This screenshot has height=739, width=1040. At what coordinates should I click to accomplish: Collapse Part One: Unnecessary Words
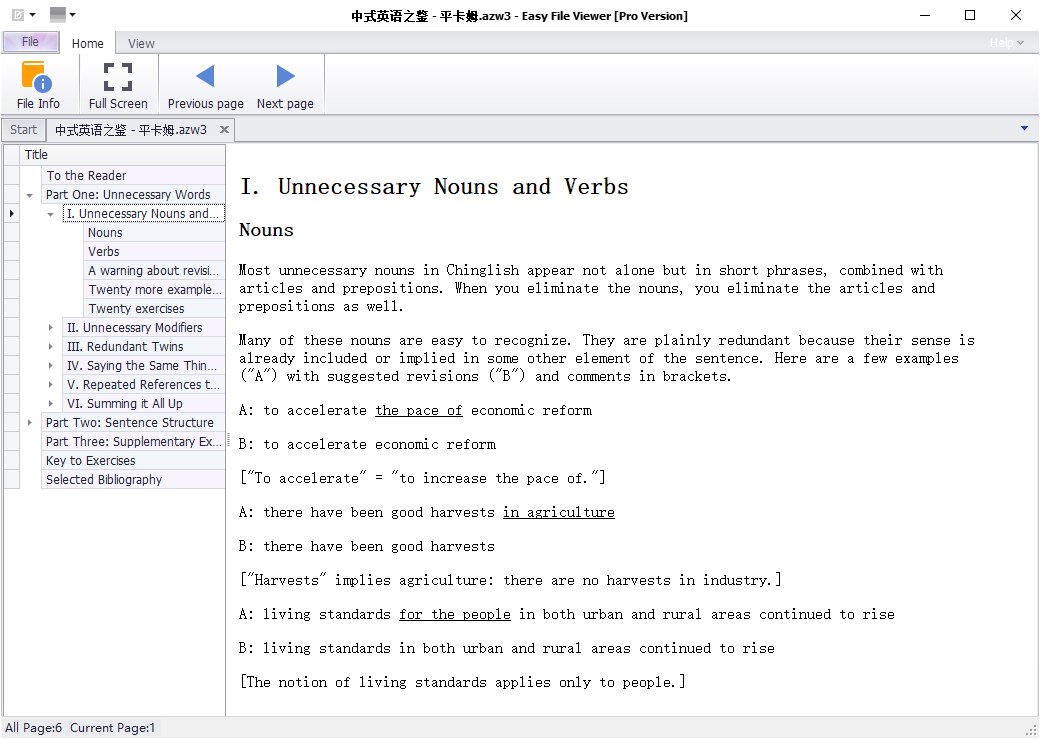click(x=30, y=195)
